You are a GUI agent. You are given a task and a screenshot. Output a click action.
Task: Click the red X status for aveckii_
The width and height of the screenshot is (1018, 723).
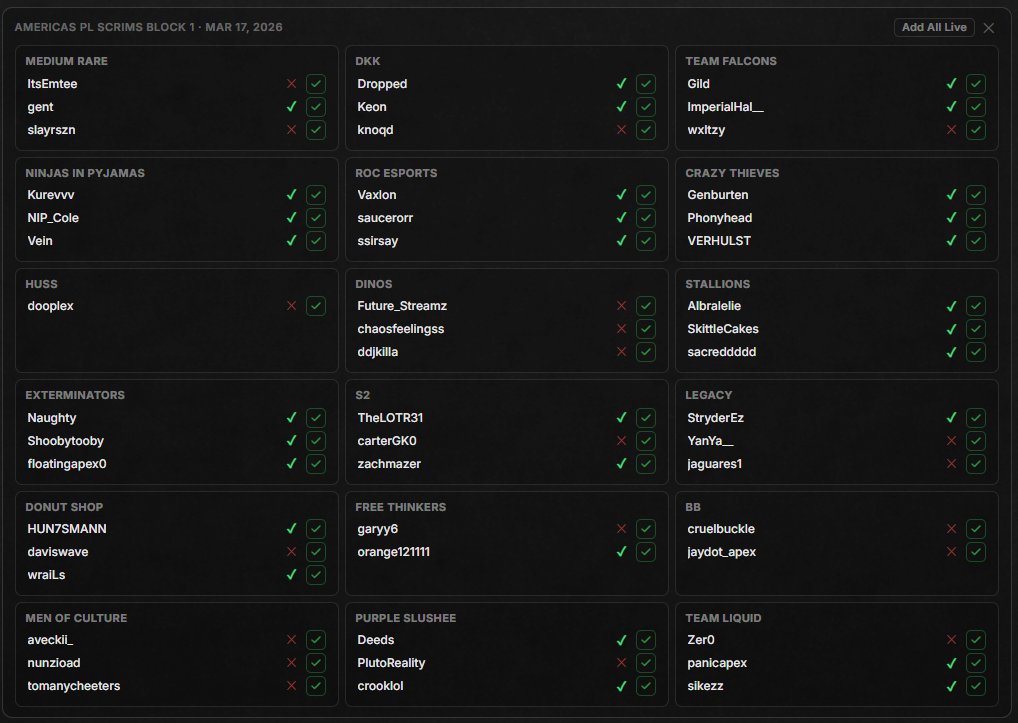[292, 640]
